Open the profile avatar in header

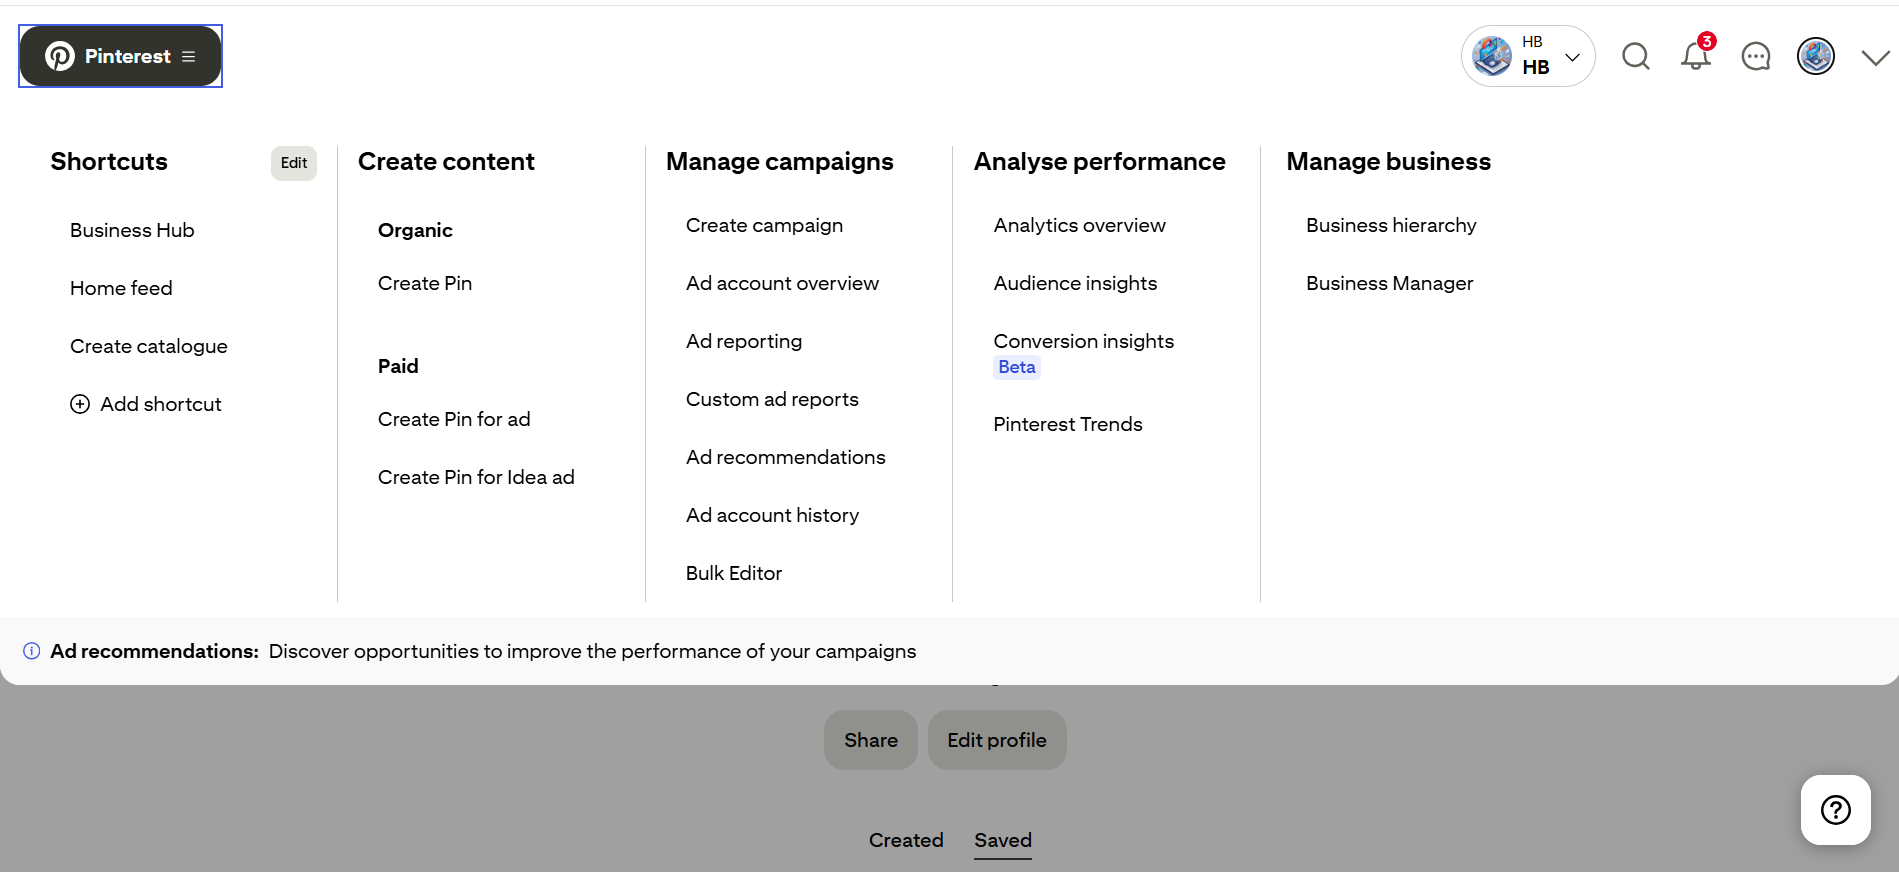(x=1816, y=56)
